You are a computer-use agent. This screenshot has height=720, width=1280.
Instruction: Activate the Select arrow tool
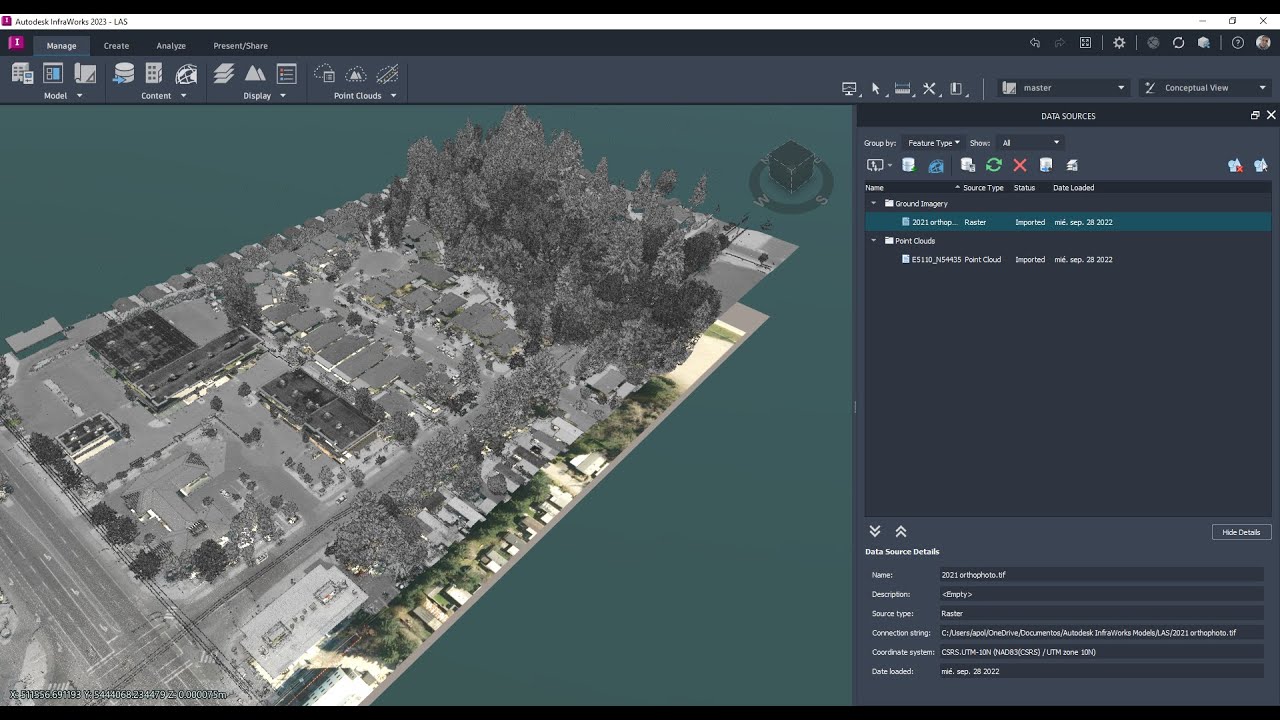pyautogui.click(x=876, y=88)
